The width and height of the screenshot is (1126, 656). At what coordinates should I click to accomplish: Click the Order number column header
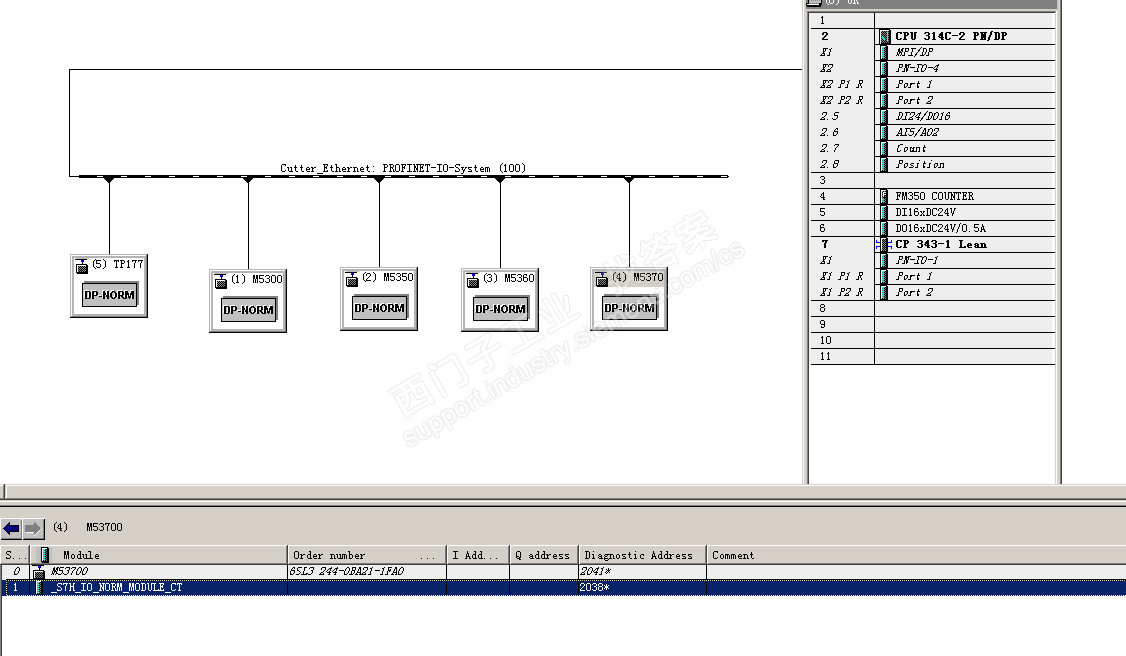point(367,556)
